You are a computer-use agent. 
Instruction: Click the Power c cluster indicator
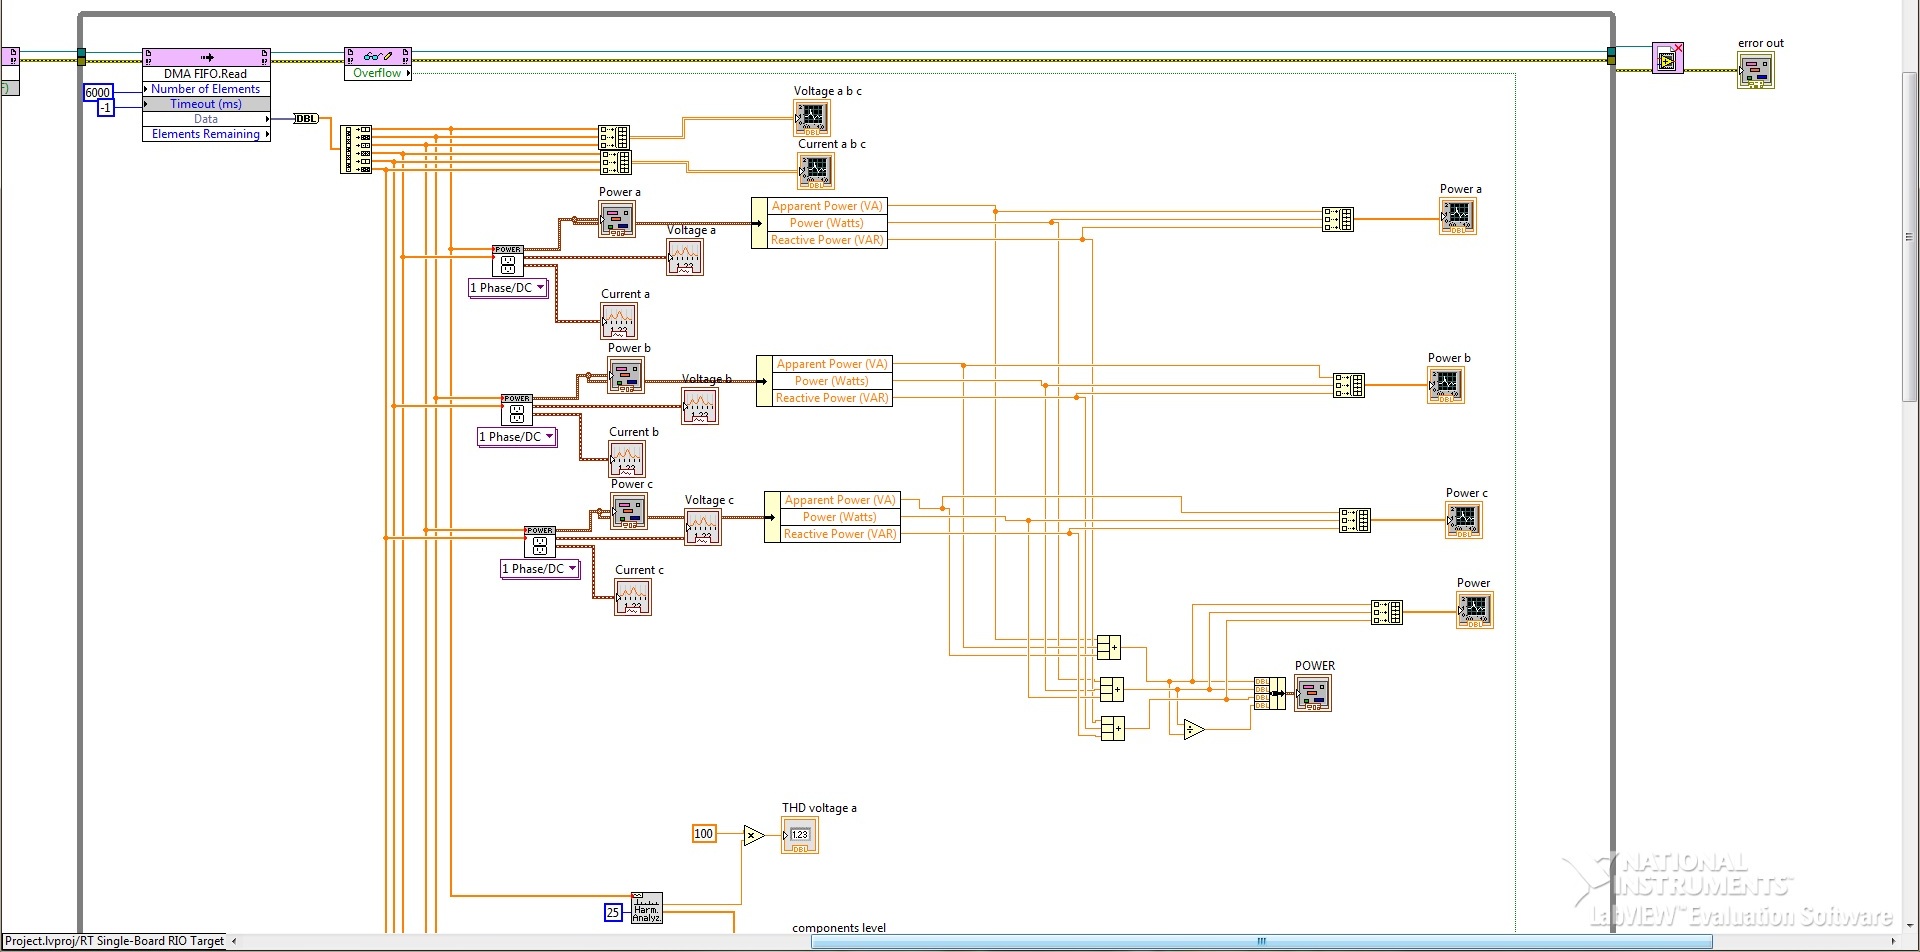[629, 512]
